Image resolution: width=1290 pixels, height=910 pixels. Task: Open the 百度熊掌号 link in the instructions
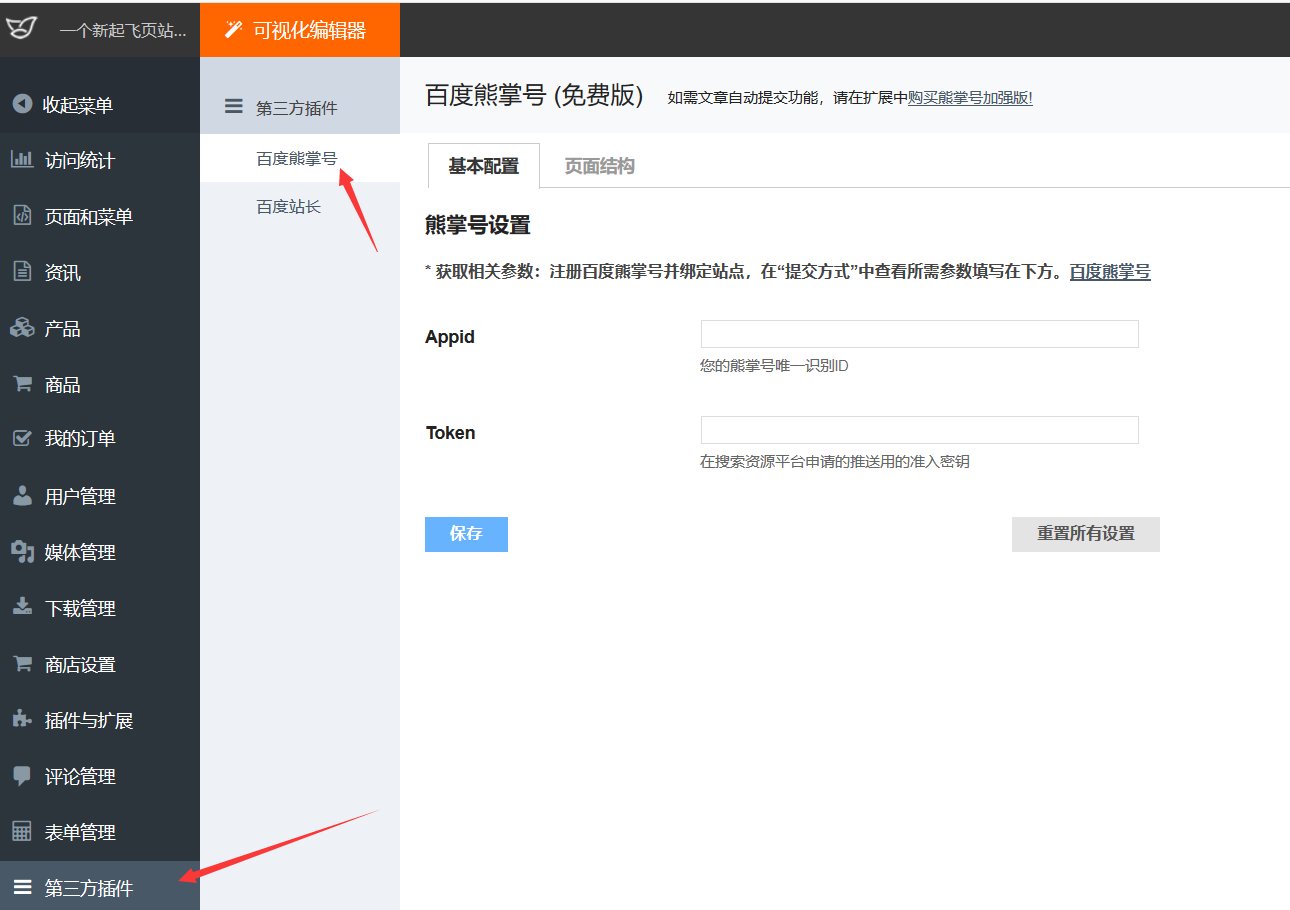[1110, 272]
